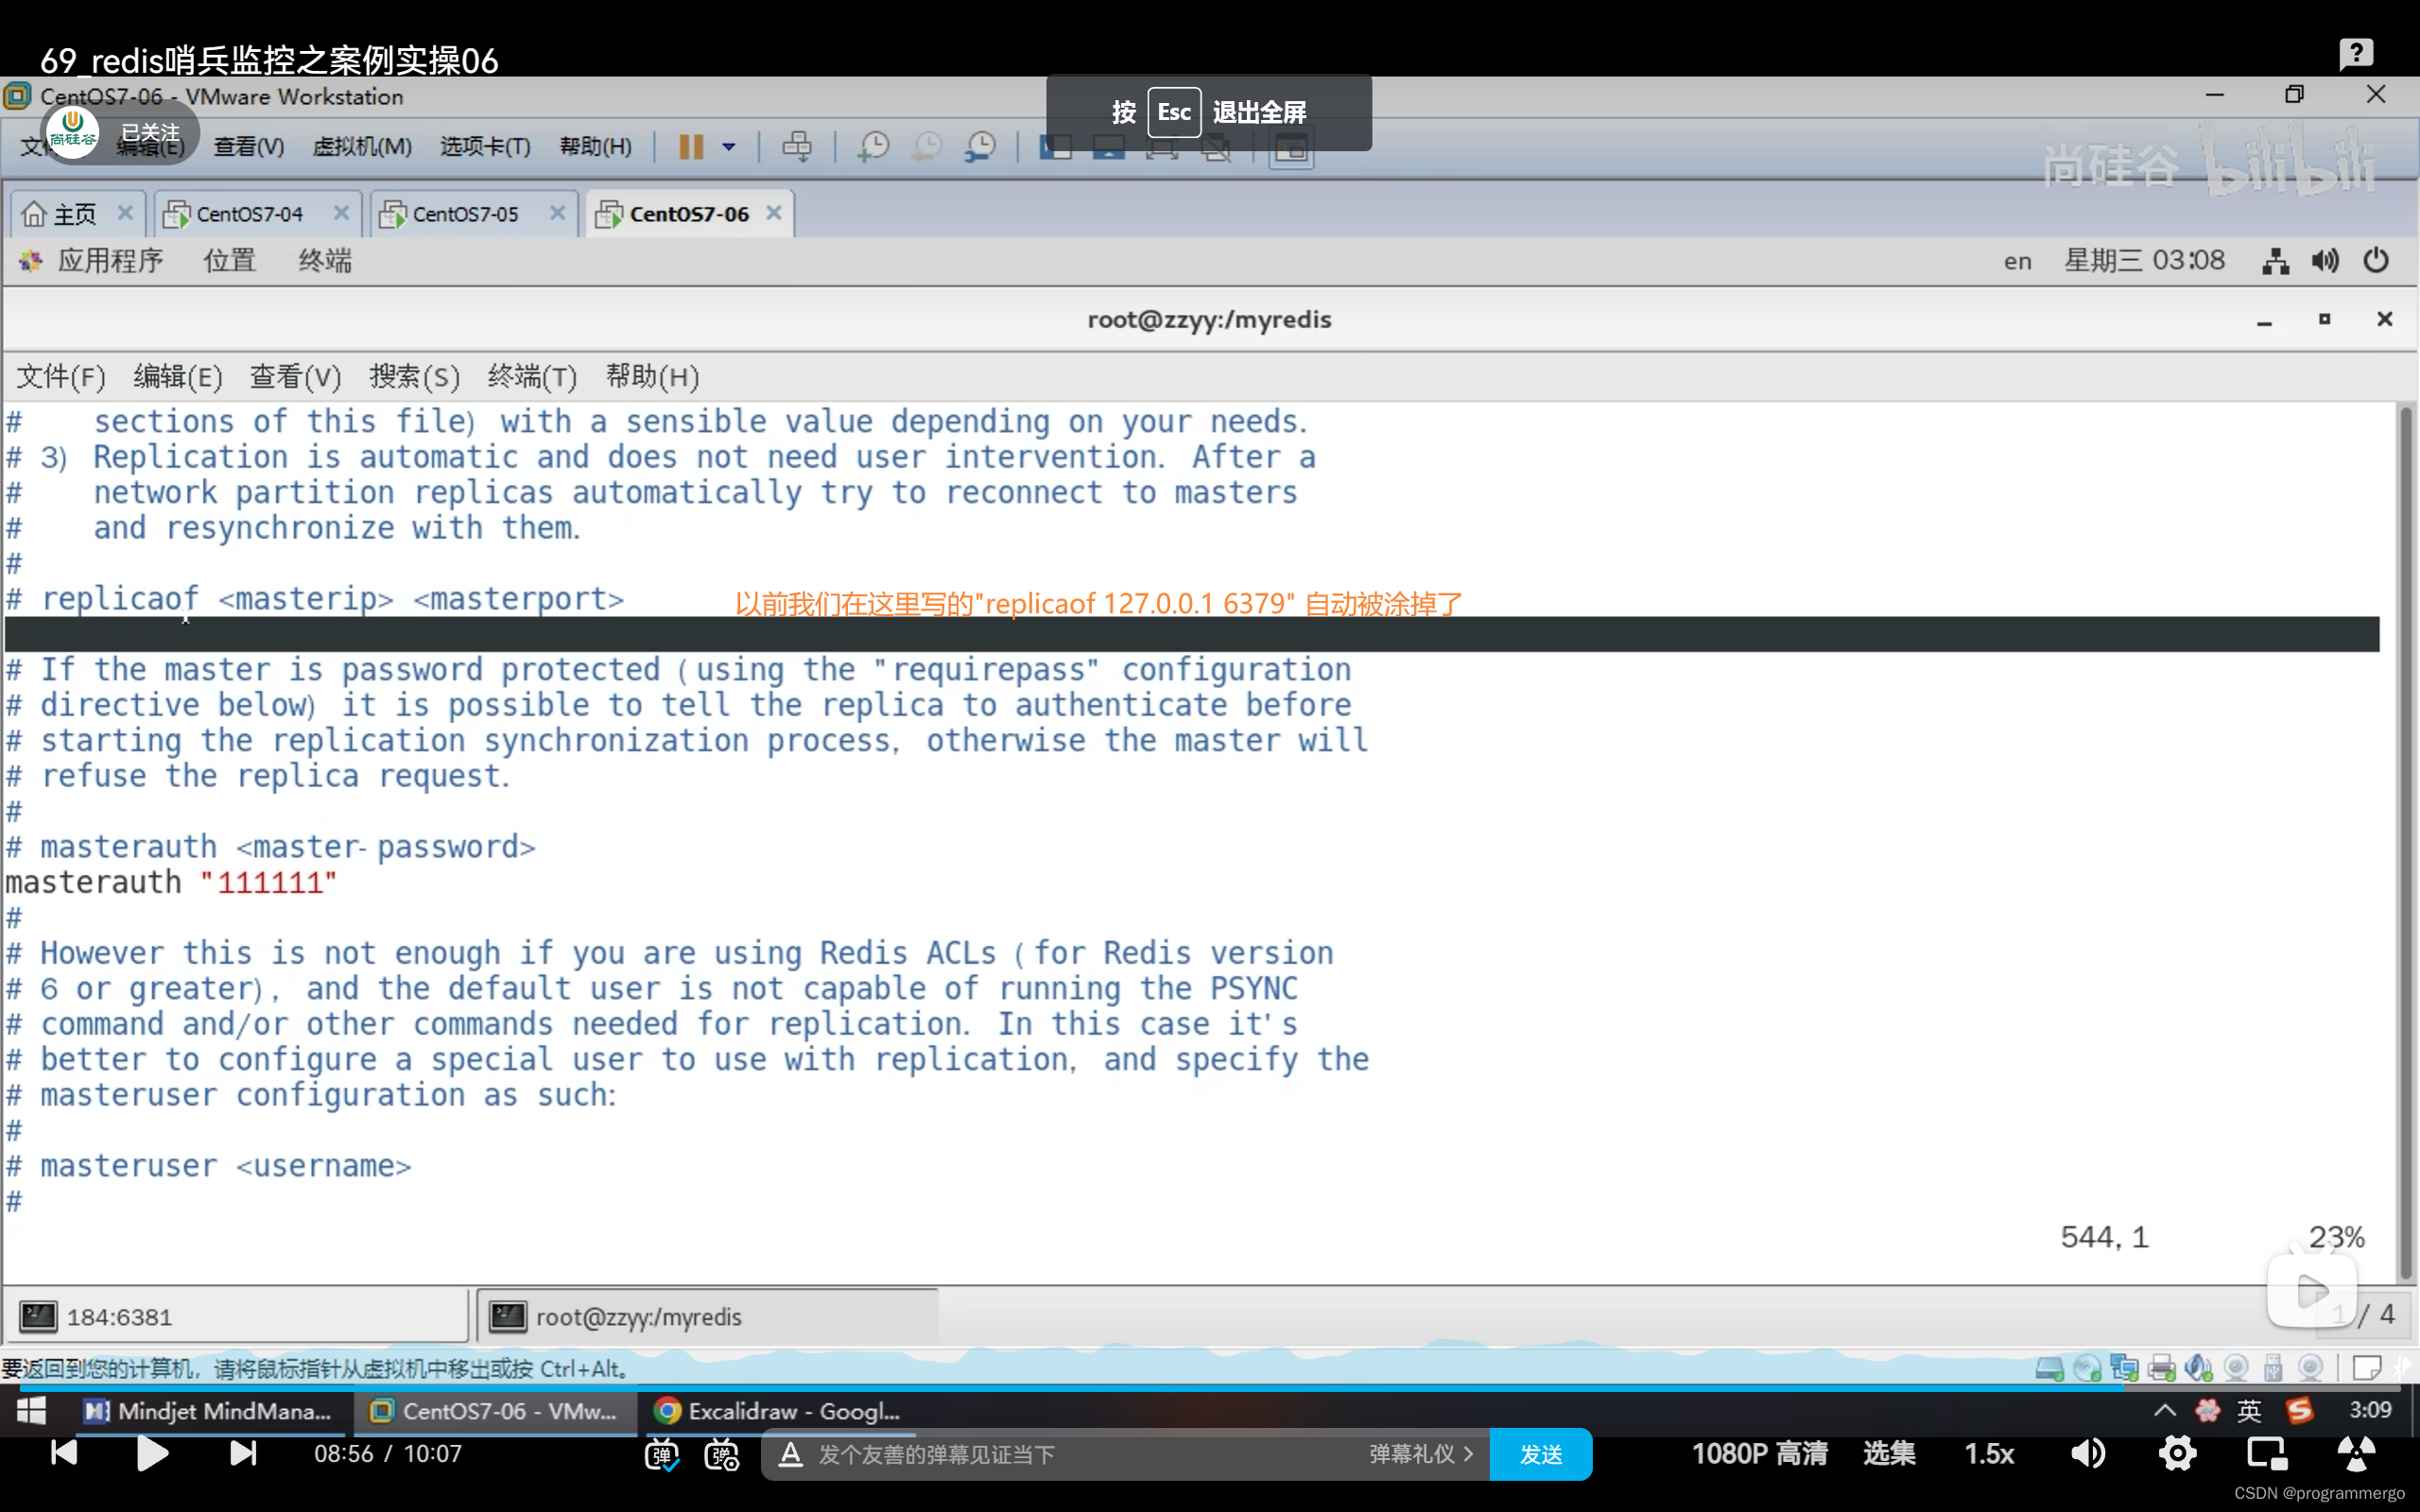This screenshot has height=1512, width=2420.
Task: Click the GNOME volume icon
Action: (x=2325, y=261)
